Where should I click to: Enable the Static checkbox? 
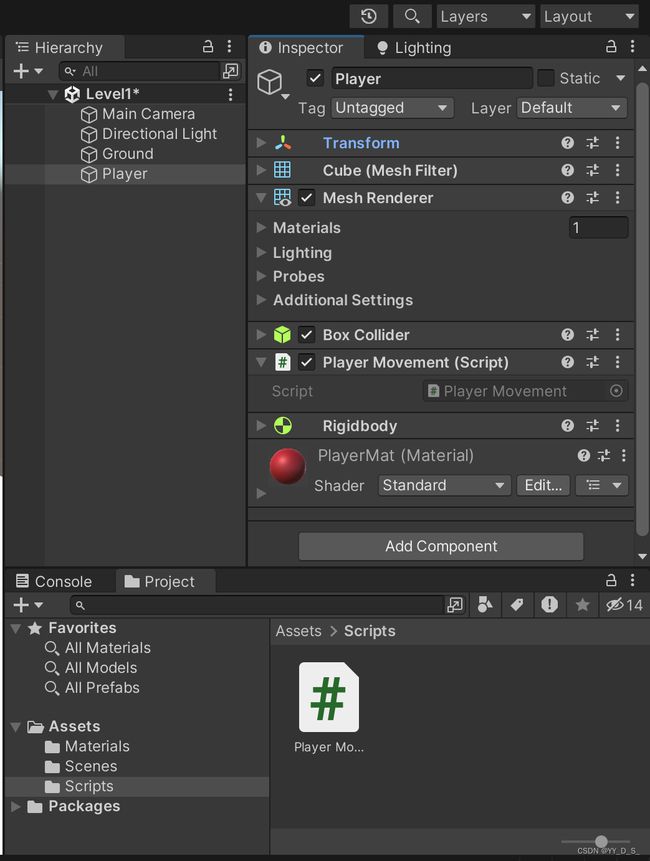click(545, 78)
